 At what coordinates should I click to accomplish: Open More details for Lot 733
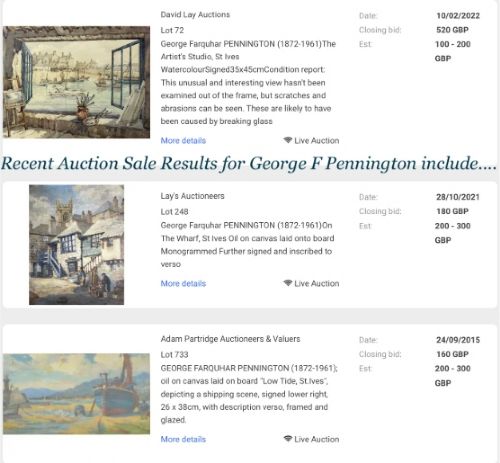coord(183,439)
